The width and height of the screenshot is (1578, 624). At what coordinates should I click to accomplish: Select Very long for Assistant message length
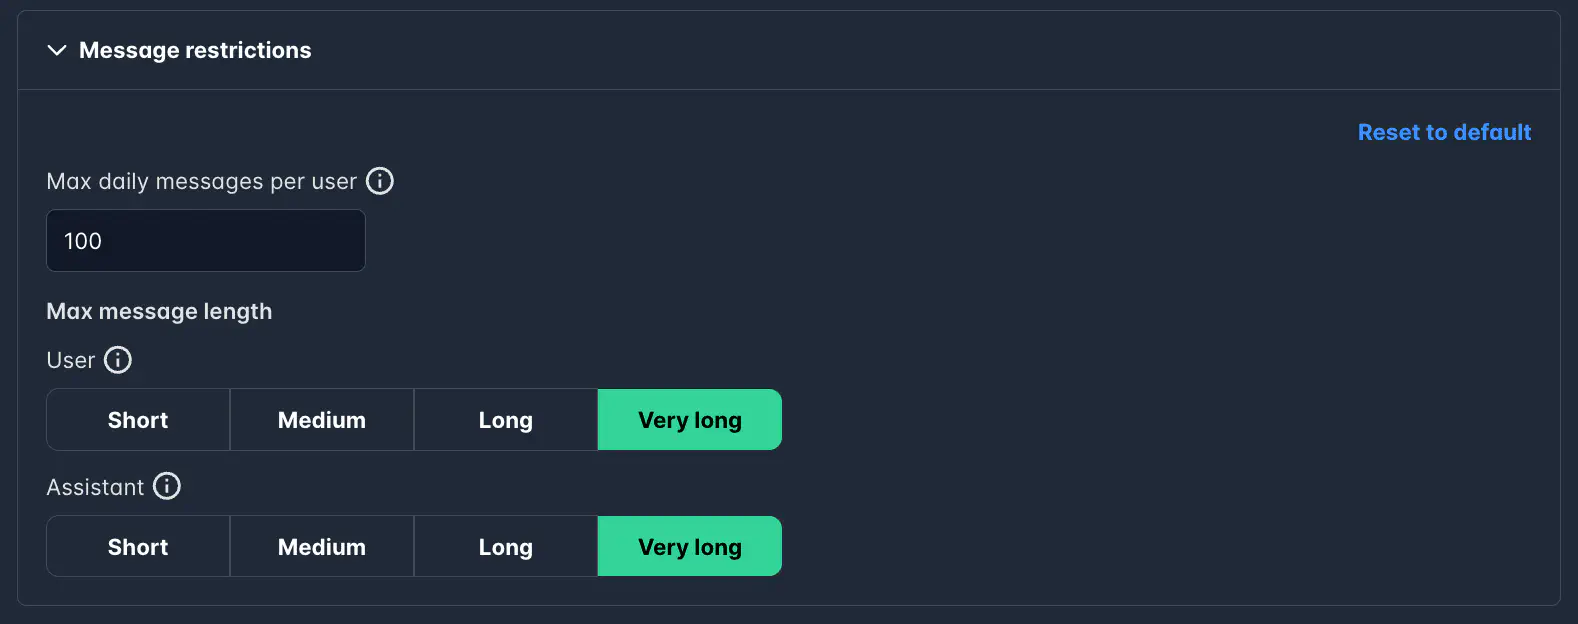click(690, 547)
